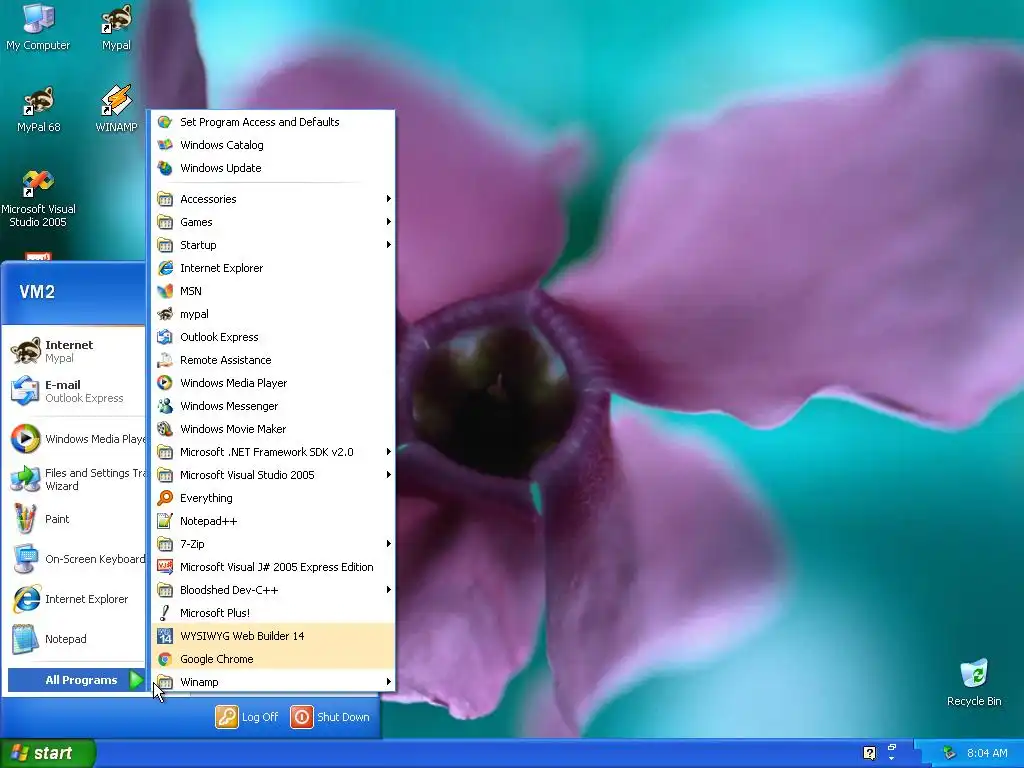Open the My Computer desktop icon
The image size is (1024, 768).
38,26
